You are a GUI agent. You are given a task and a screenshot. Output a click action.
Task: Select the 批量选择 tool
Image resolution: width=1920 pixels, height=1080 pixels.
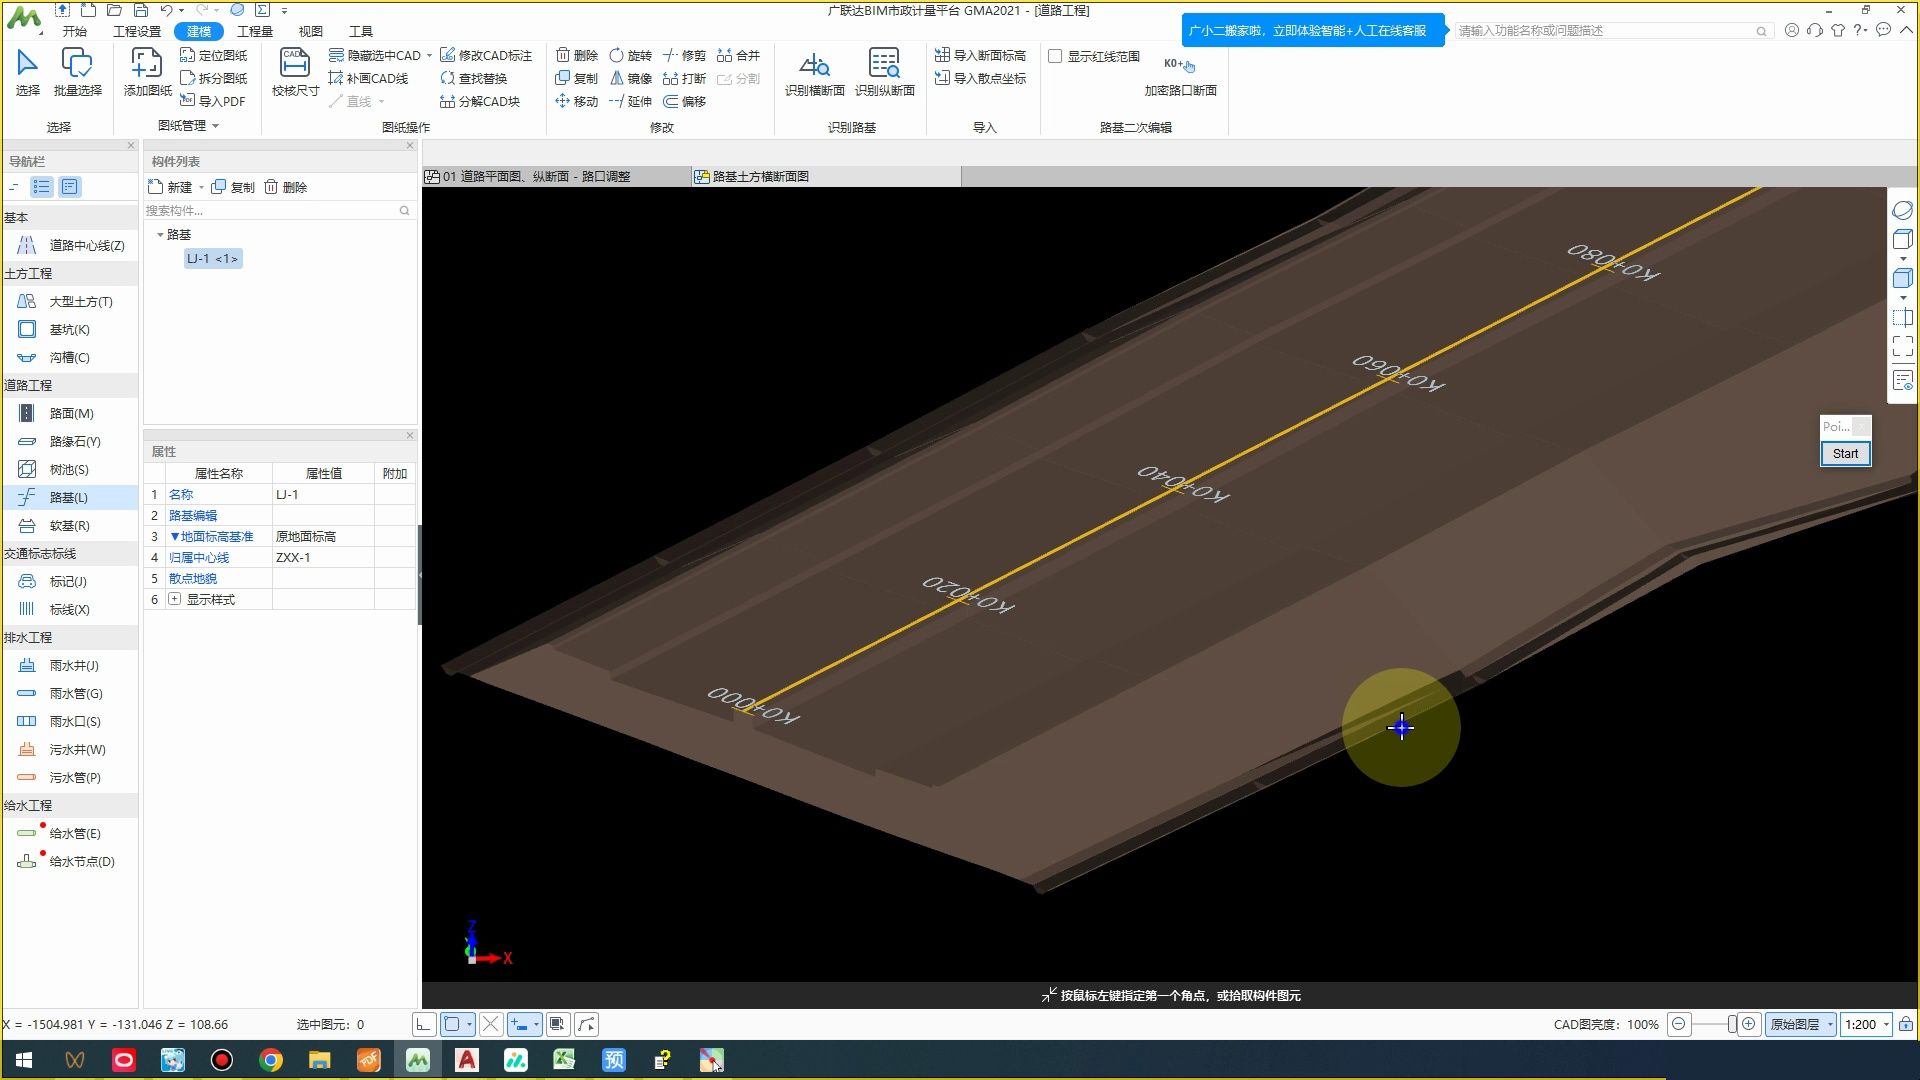[x=77, y=66]
